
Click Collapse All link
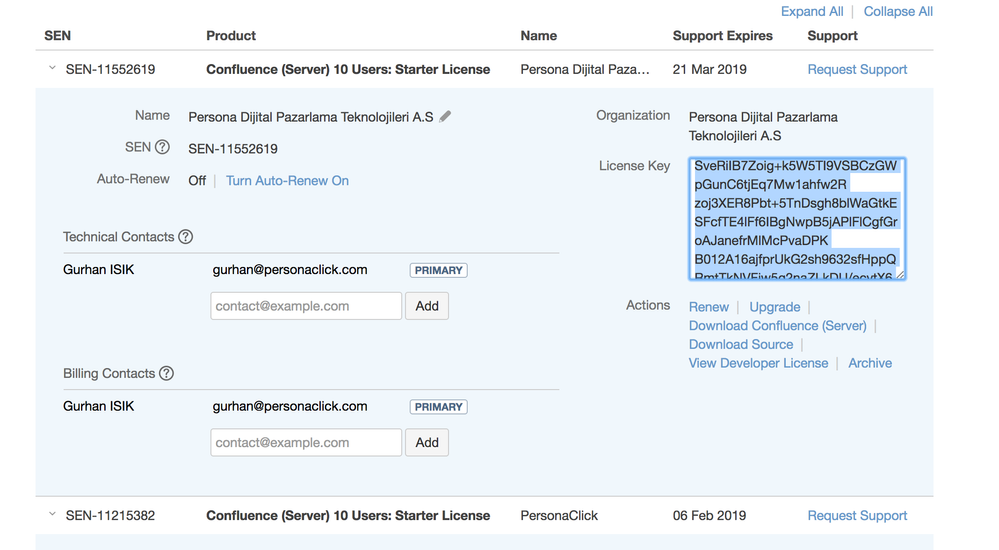pyautogui.click(x=898, y=11)
